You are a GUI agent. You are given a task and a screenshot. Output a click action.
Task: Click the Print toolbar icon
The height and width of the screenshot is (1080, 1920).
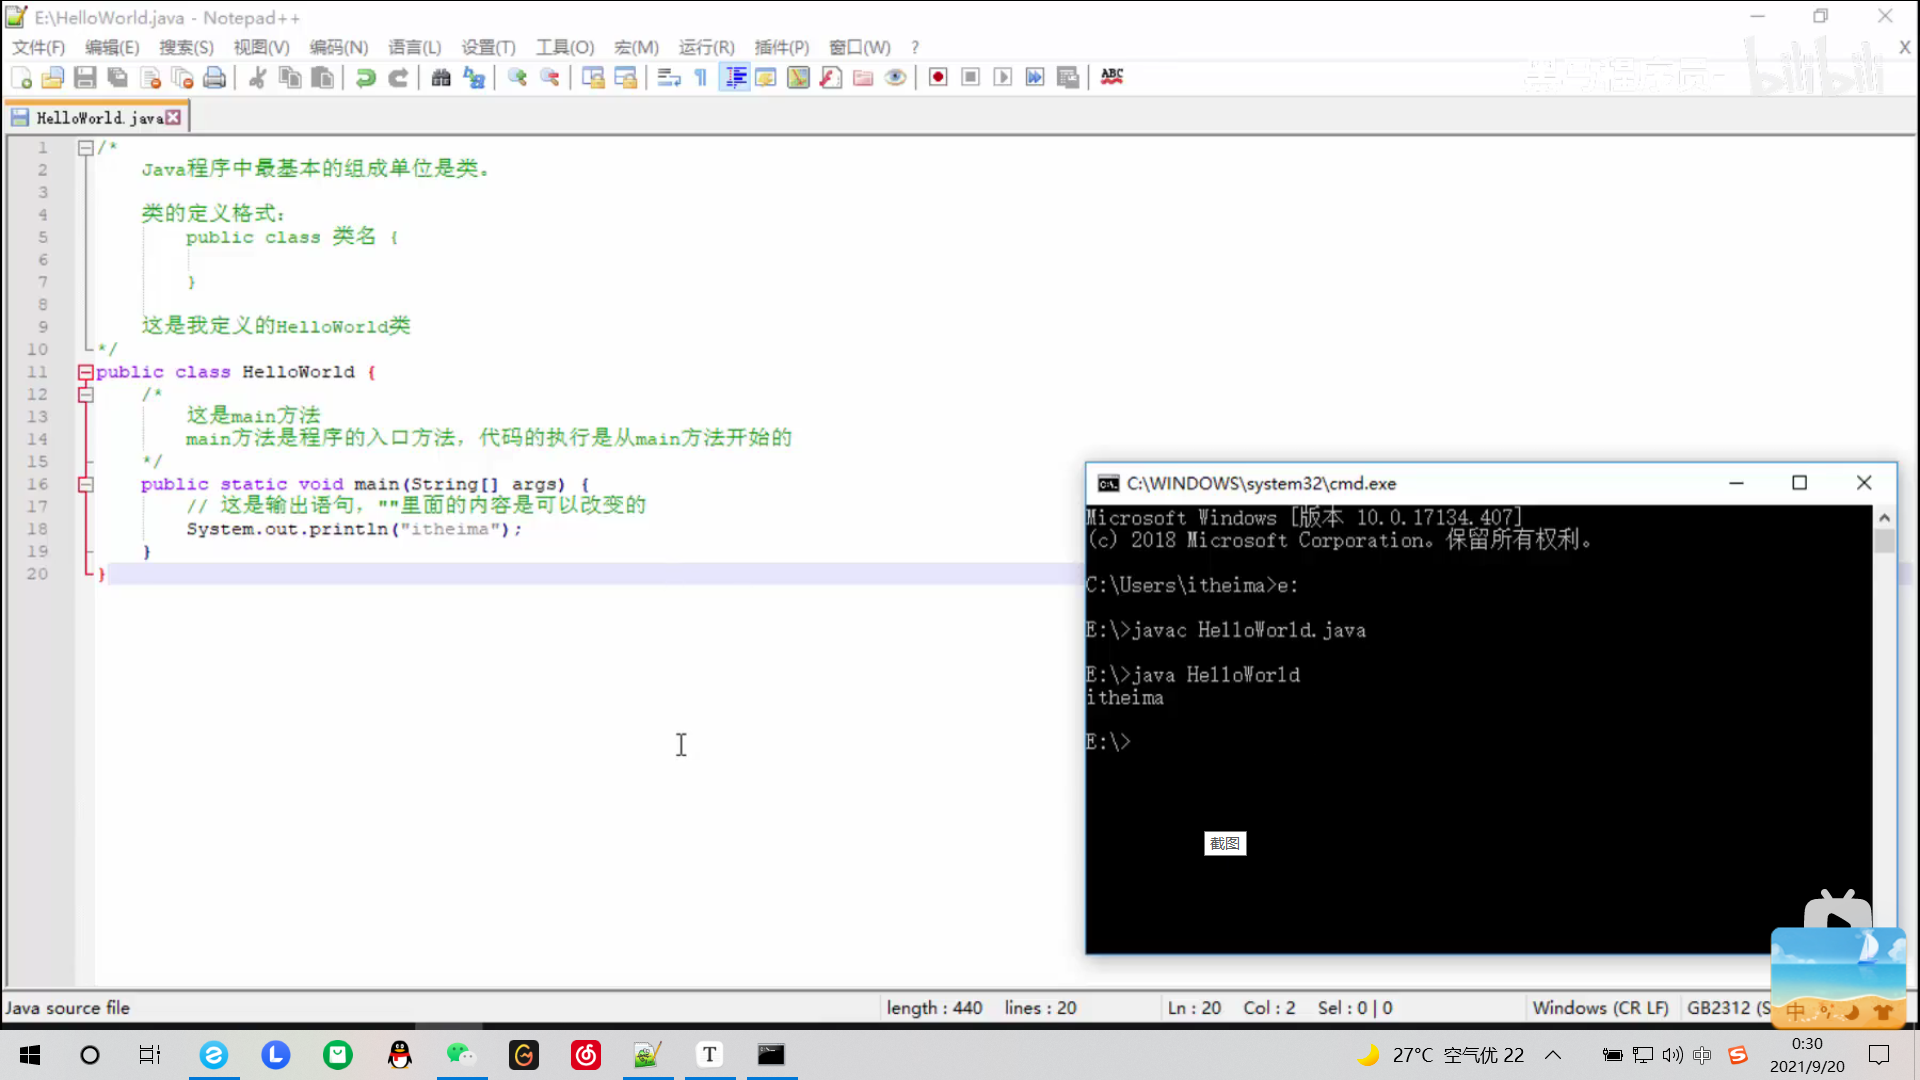214,78
